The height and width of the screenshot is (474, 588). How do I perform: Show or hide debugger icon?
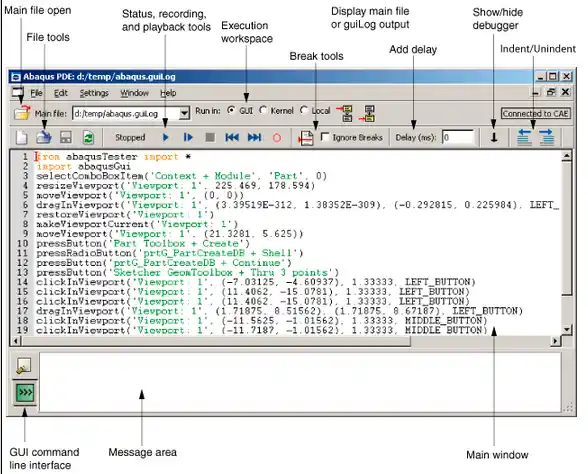point(494,138)
